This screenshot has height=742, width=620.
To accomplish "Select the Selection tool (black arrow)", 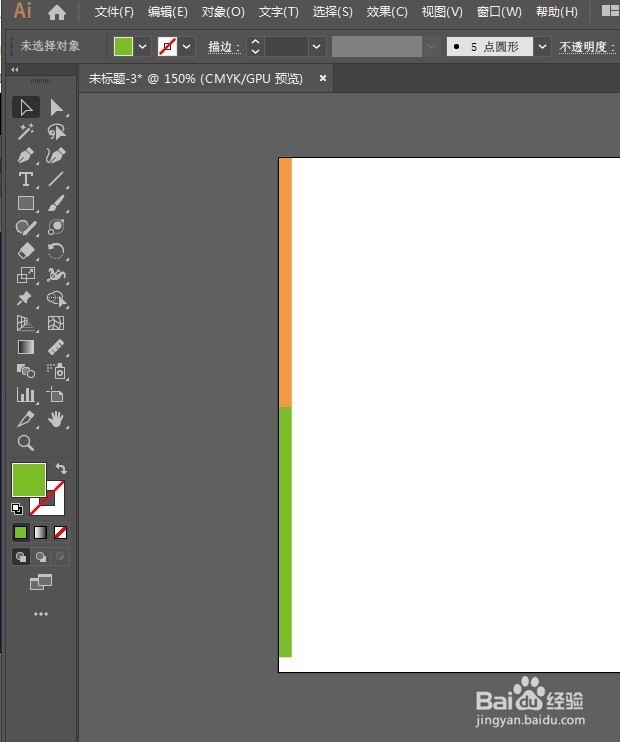I will click(x=26, y=107).
